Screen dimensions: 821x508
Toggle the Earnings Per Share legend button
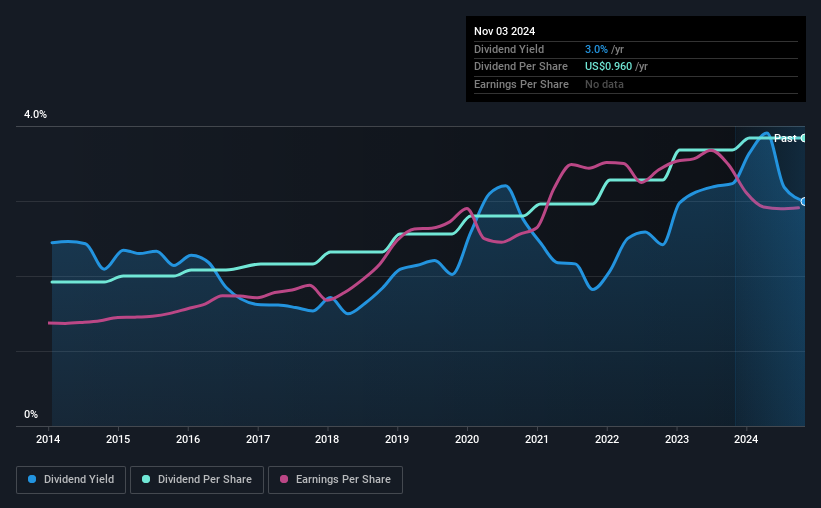tap(336, 480)
